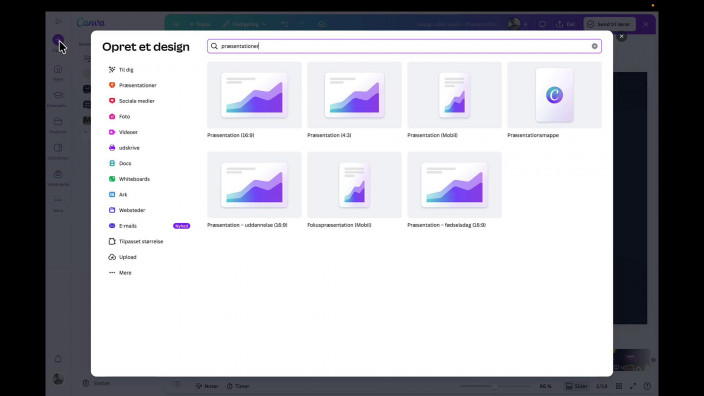Select the Videoer category icon

112,132
